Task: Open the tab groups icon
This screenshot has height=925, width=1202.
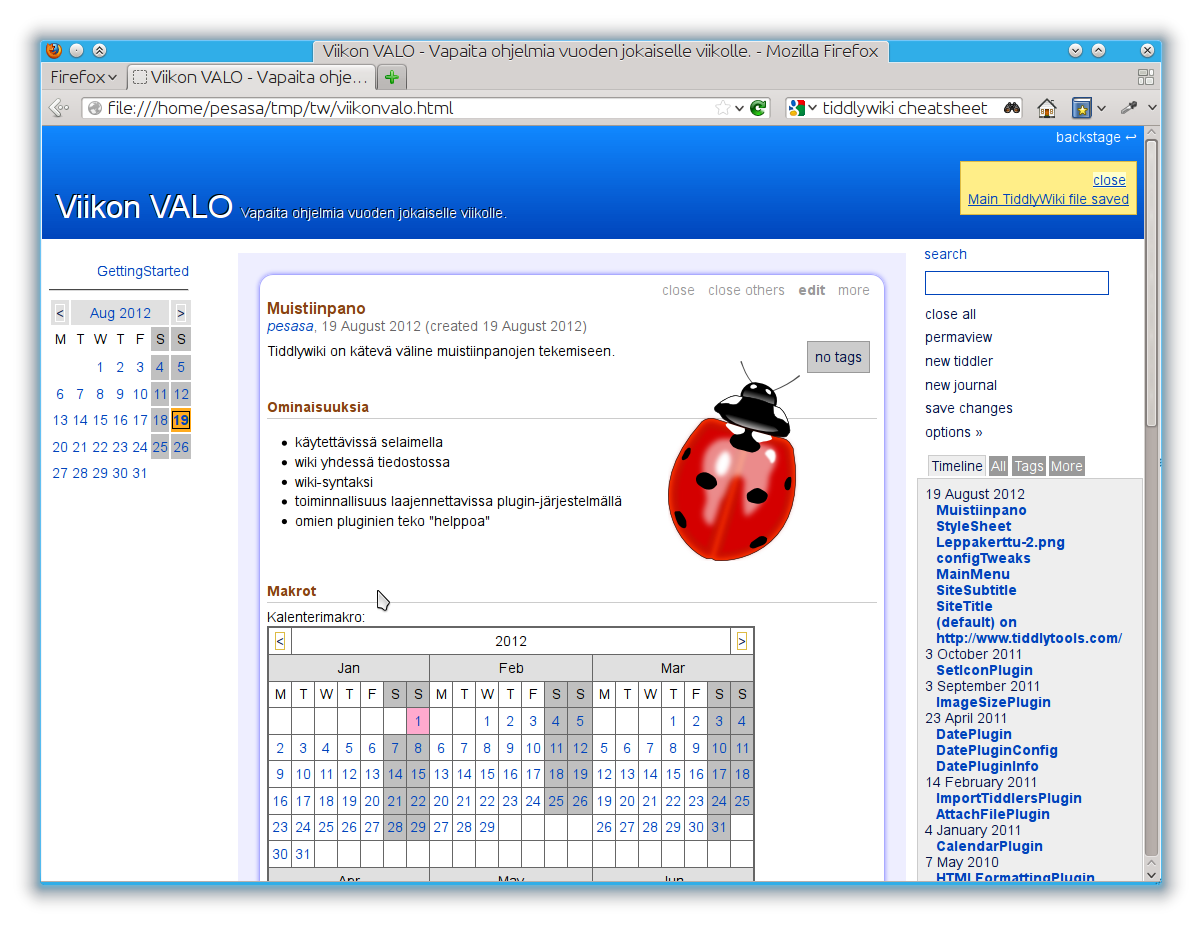Action: tap(1146, 77)
